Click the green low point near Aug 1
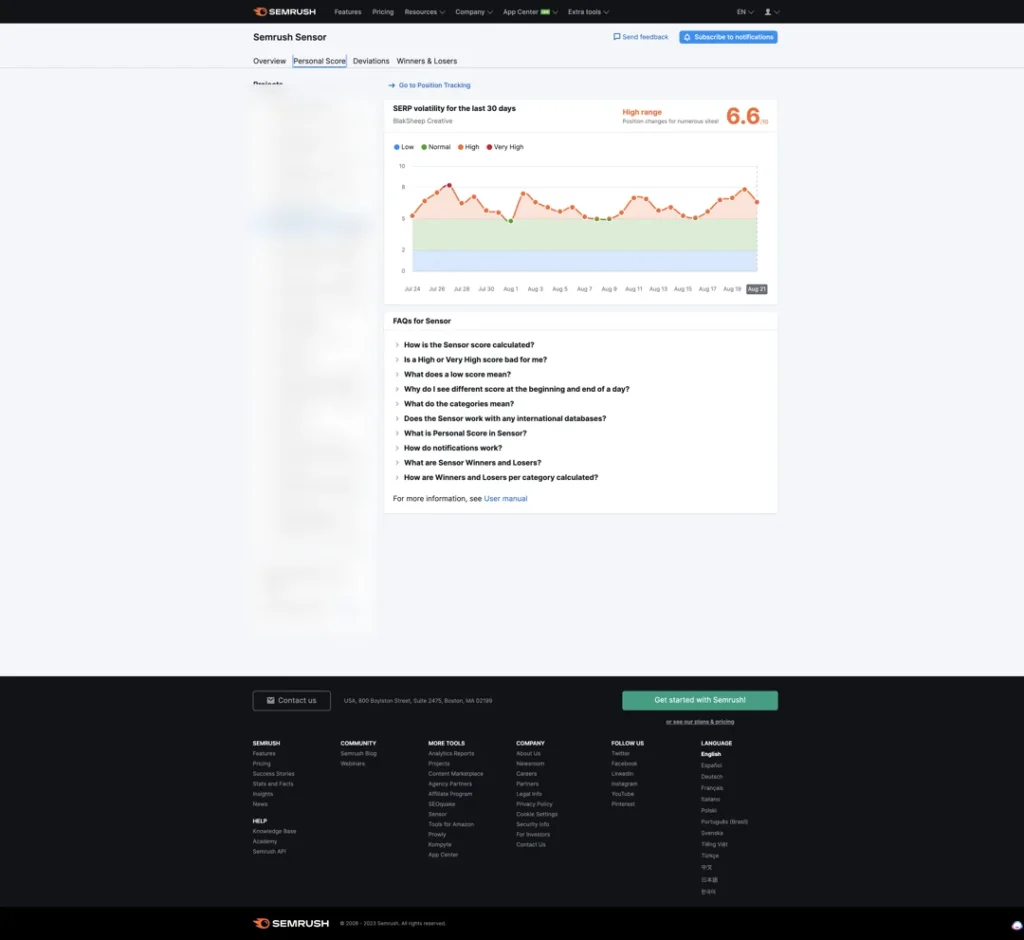The height and width of the screenshot is (940, 1024). 511,221
